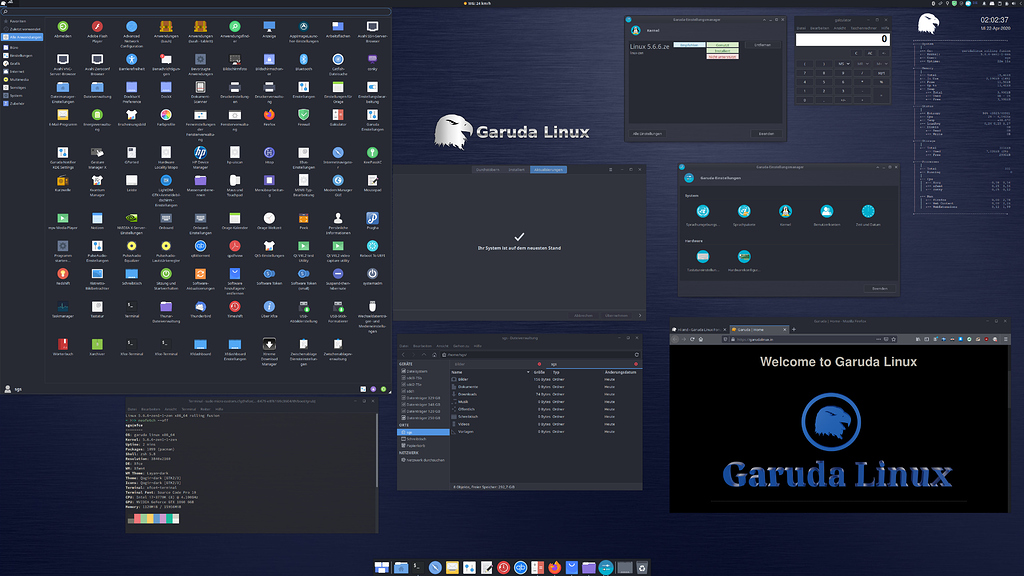Open the Kernel settings icon in Garuda Einstellungen
Image resolution: width=1024 pixels, height=576 pixels.
(x=786, y=210)
